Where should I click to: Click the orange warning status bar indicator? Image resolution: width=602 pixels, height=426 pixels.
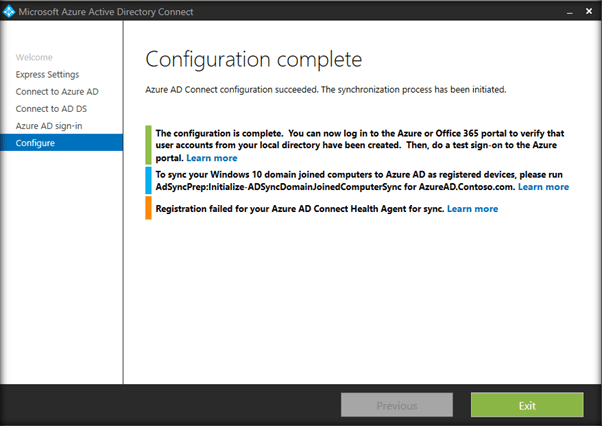click(148, 208)
